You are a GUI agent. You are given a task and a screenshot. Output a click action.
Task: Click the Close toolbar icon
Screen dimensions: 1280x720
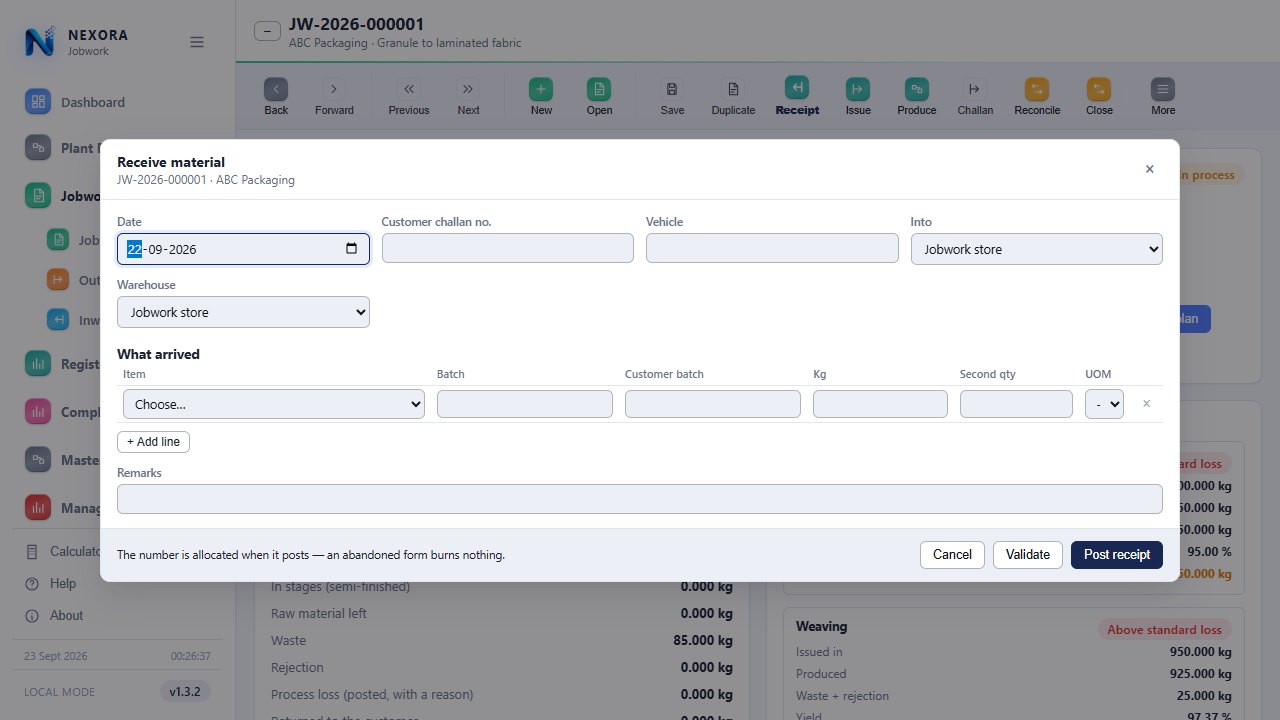coord(1099,89)
